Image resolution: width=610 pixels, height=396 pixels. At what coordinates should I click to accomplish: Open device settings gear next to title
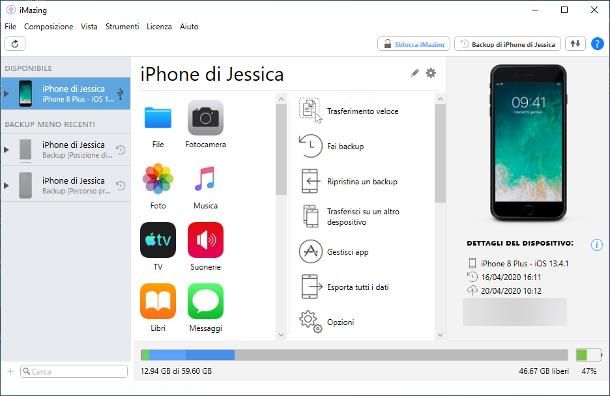pos(431,73)
